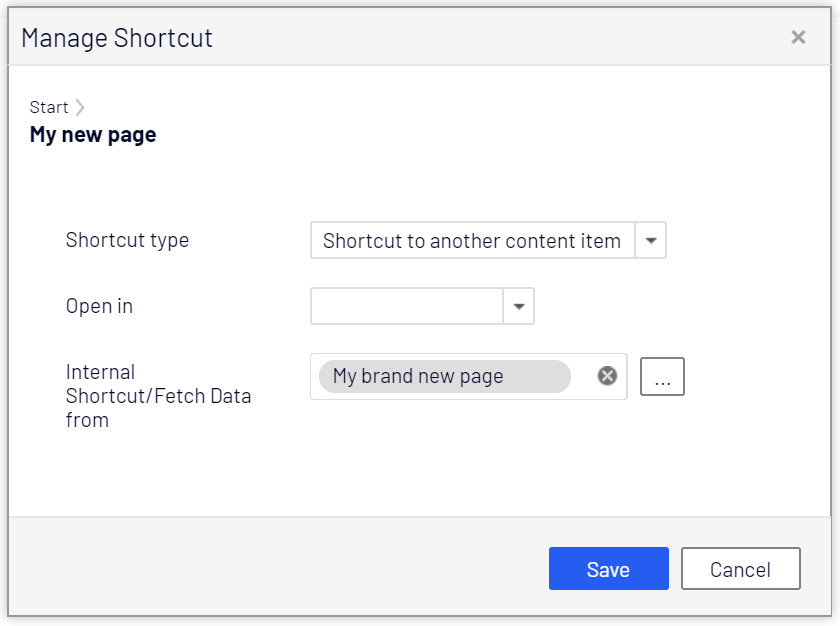Save the shortcut settings
The image size is (840, 626).
point(608,569)
